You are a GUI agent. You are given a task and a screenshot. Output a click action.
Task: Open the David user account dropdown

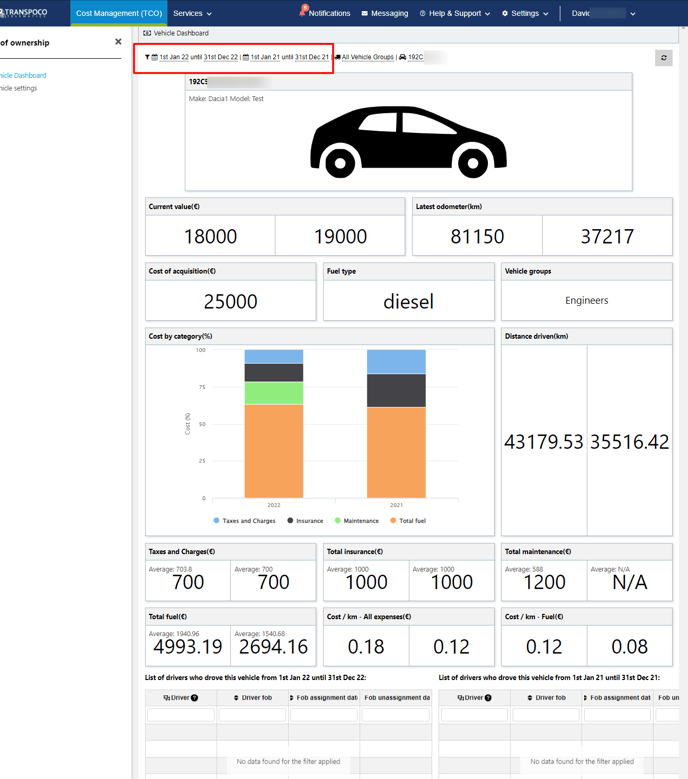(603, 13)
